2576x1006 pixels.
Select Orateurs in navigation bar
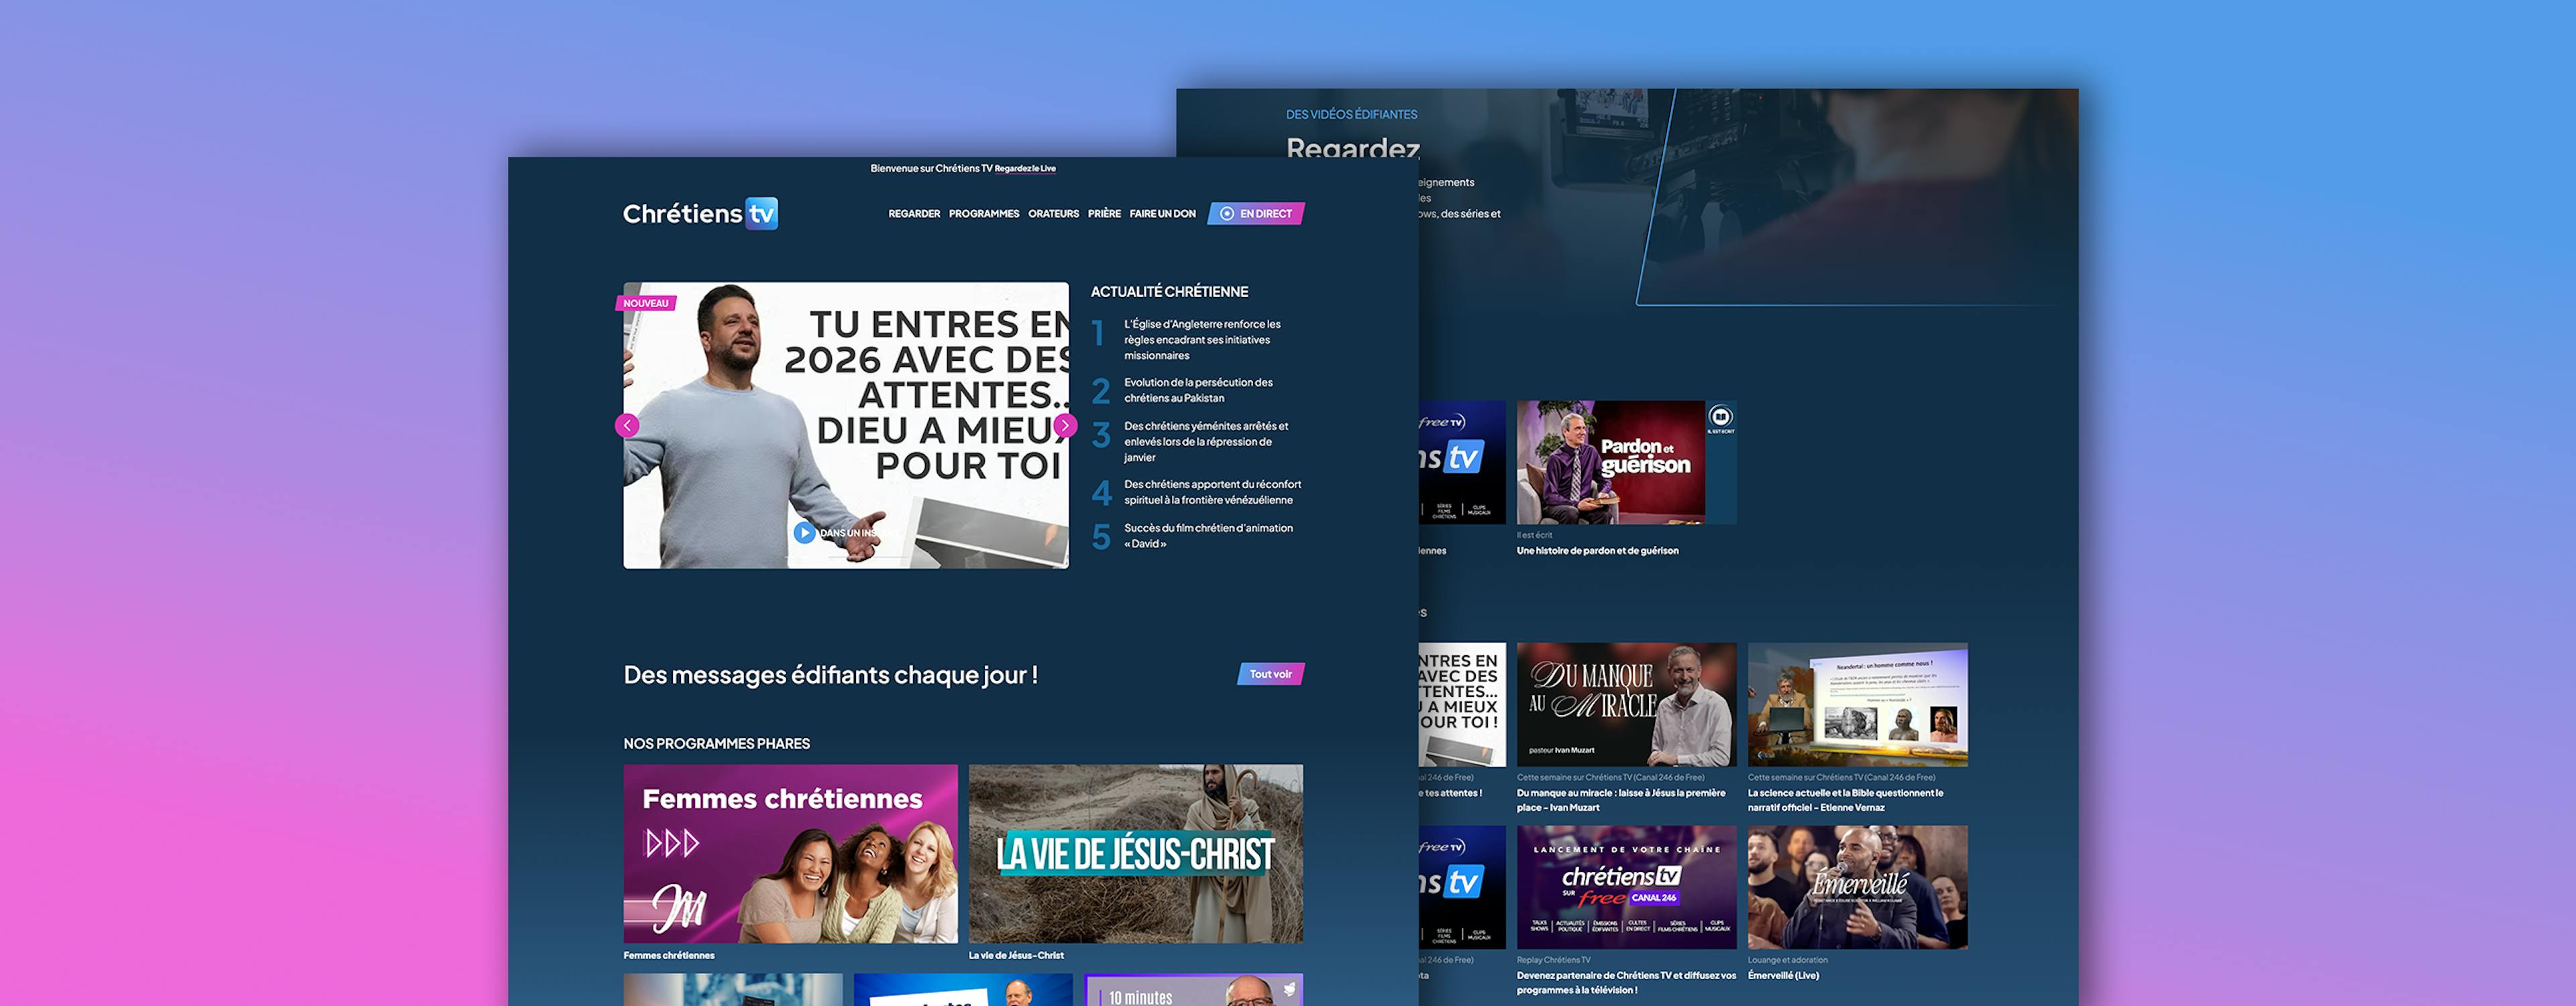(1053, 214)
